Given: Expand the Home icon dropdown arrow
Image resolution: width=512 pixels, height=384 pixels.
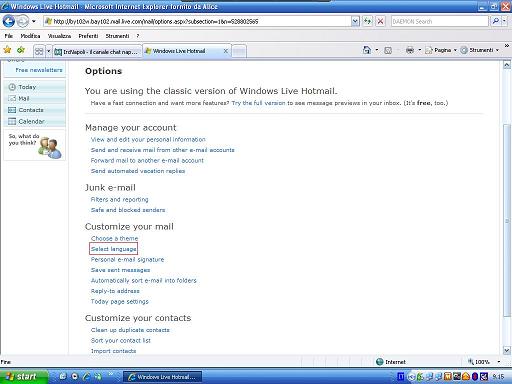Looking at the screenshot, I should tap(377, 50).
